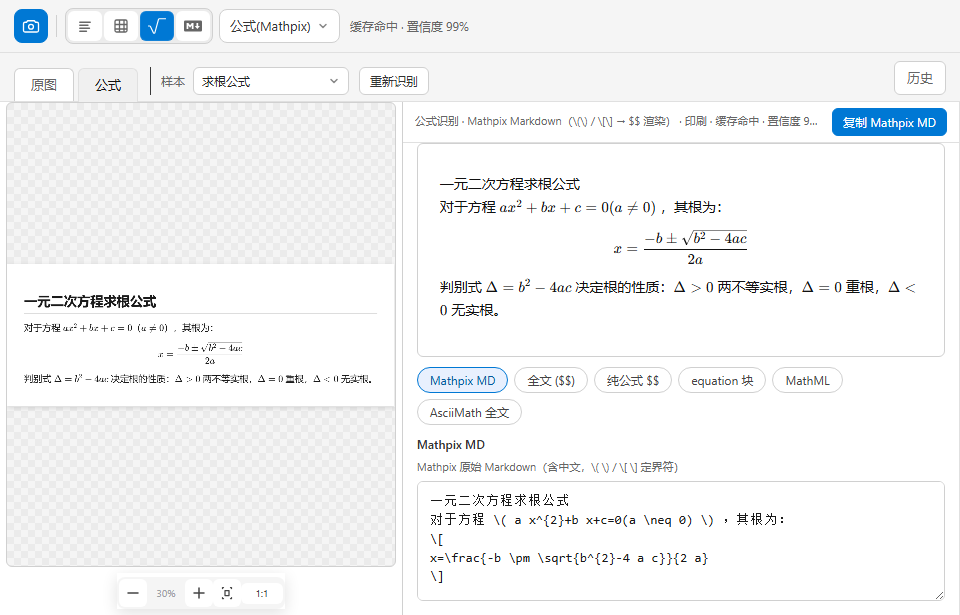This screenshot has width=960, height=615.
Task: Click the zoom in plus icon
Action: pos(198,593)
